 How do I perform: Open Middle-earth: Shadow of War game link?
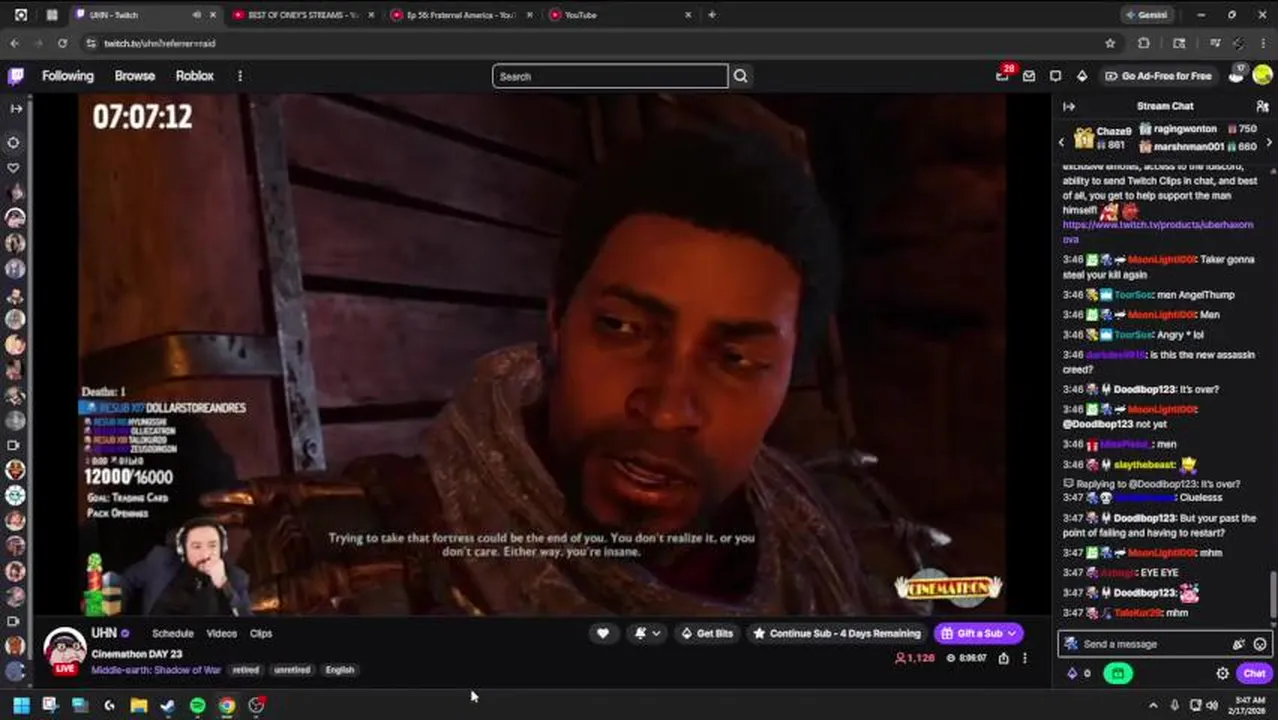click(x=156, y=670)
